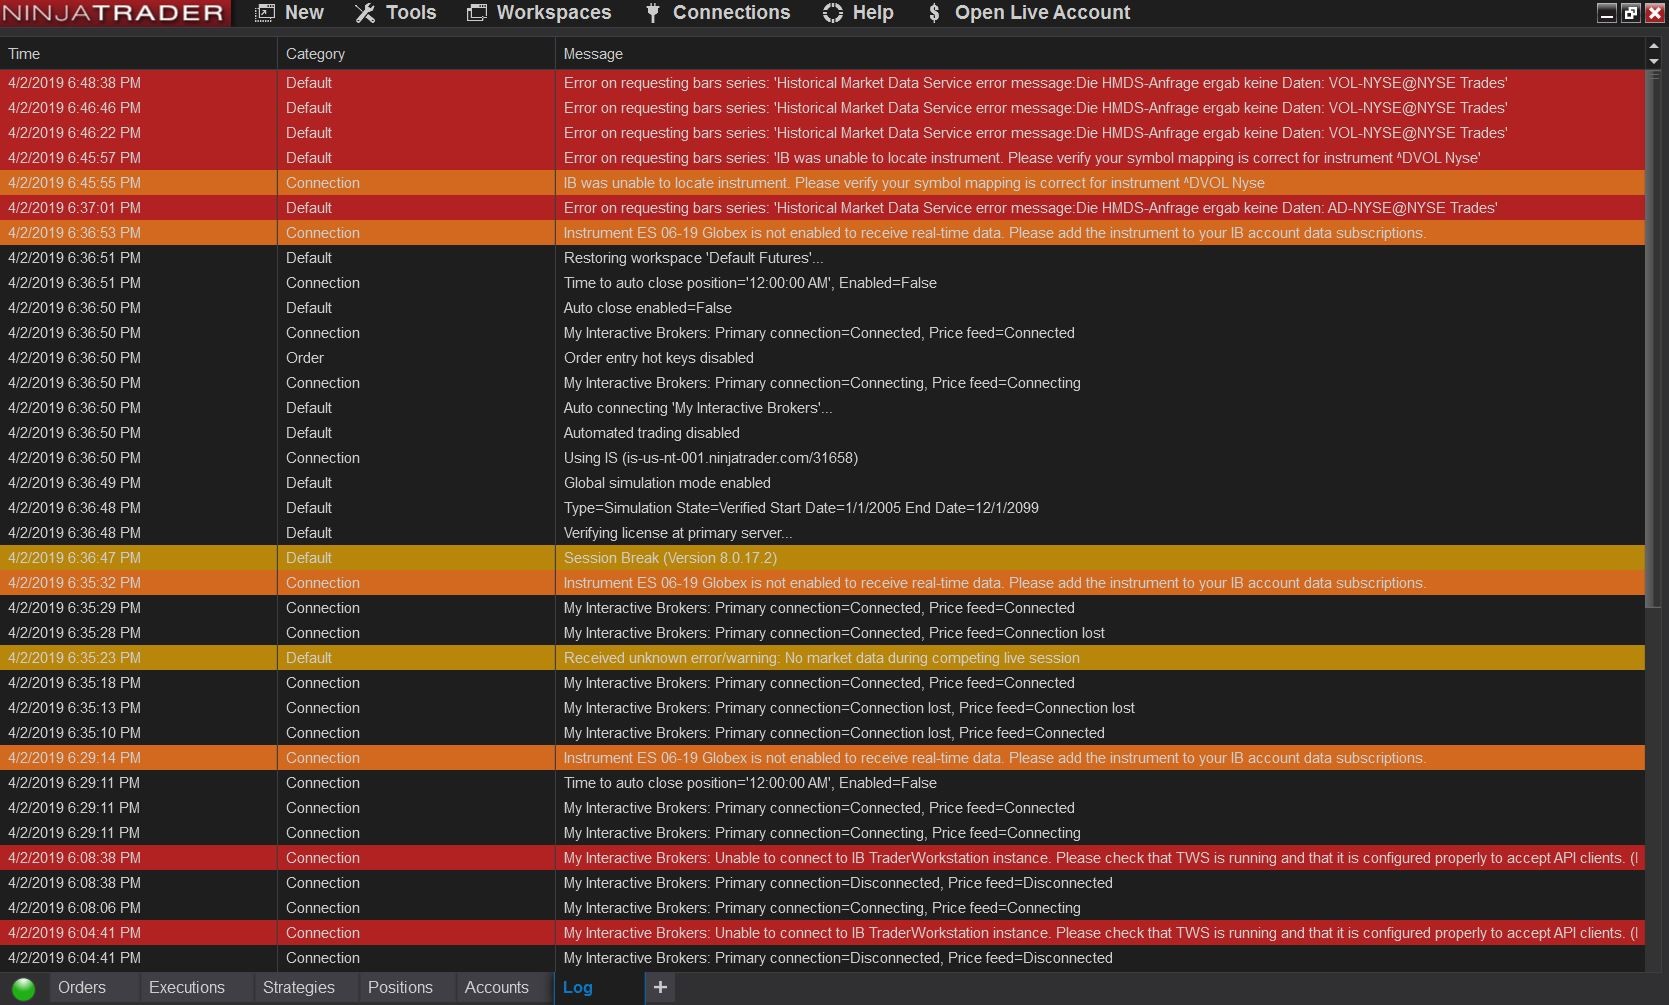Select 'Automated trading disabled' row
This screenshot has width=1669, height=1005.
(822, 433)
